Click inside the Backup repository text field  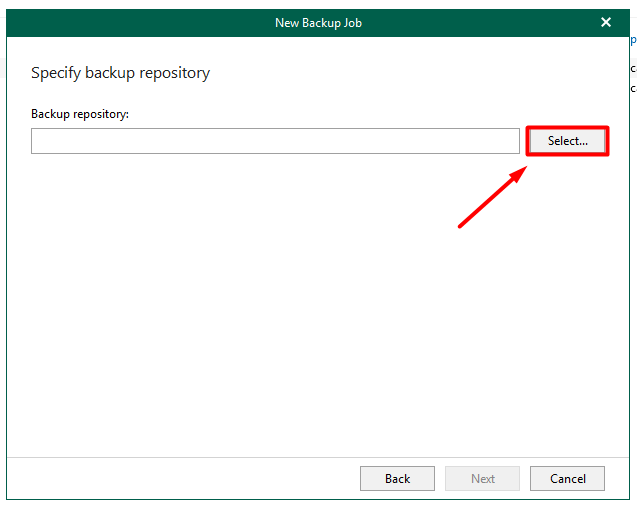[275, 141]
